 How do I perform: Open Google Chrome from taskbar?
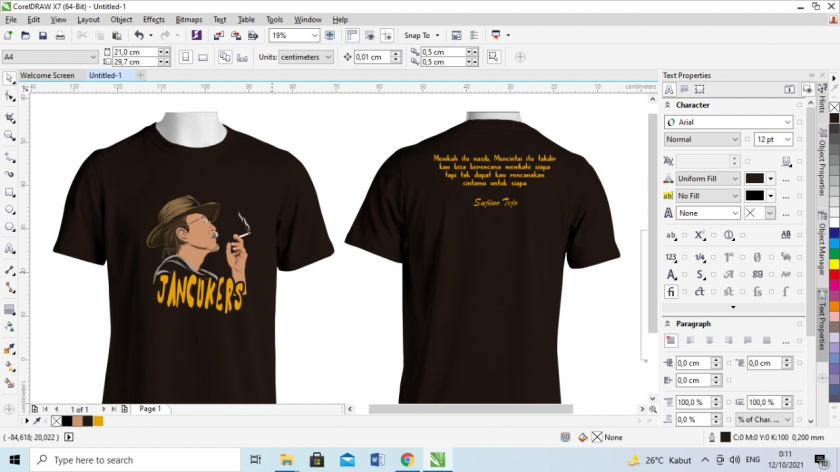(x=407, y=460)
